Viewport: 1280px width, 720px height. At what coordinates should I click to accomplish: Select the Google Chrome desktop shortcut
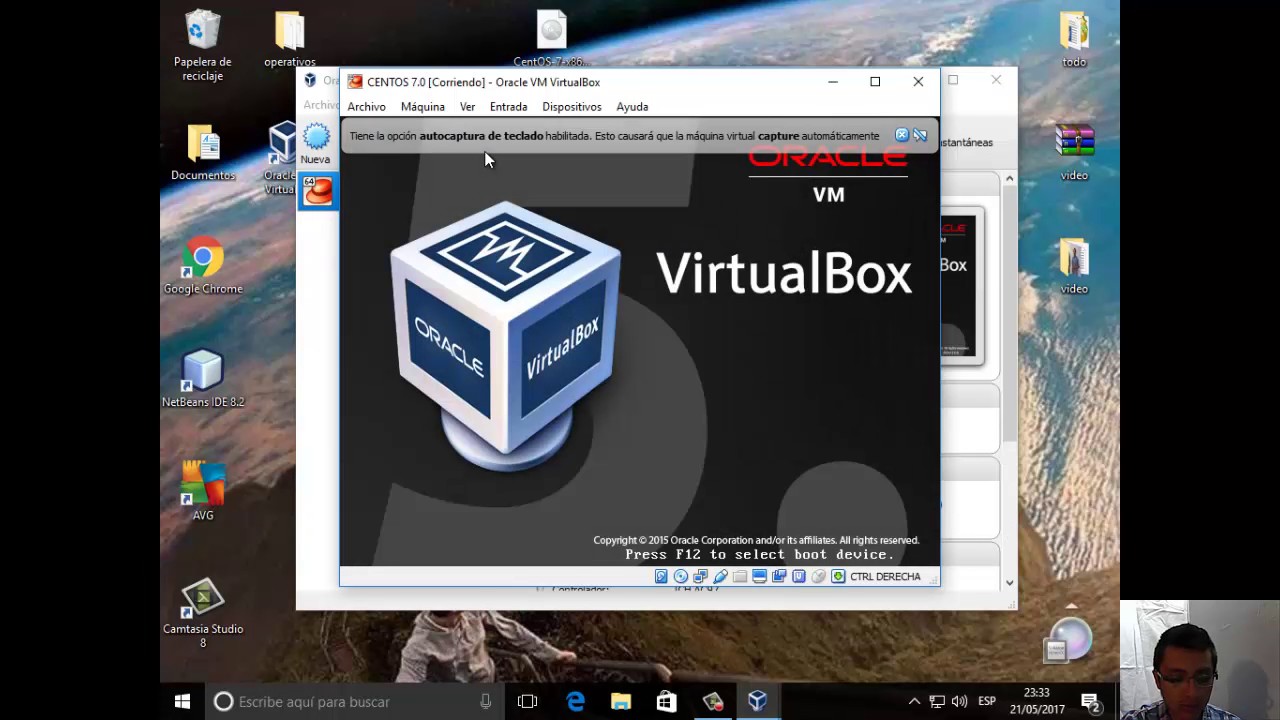(203, 266)
